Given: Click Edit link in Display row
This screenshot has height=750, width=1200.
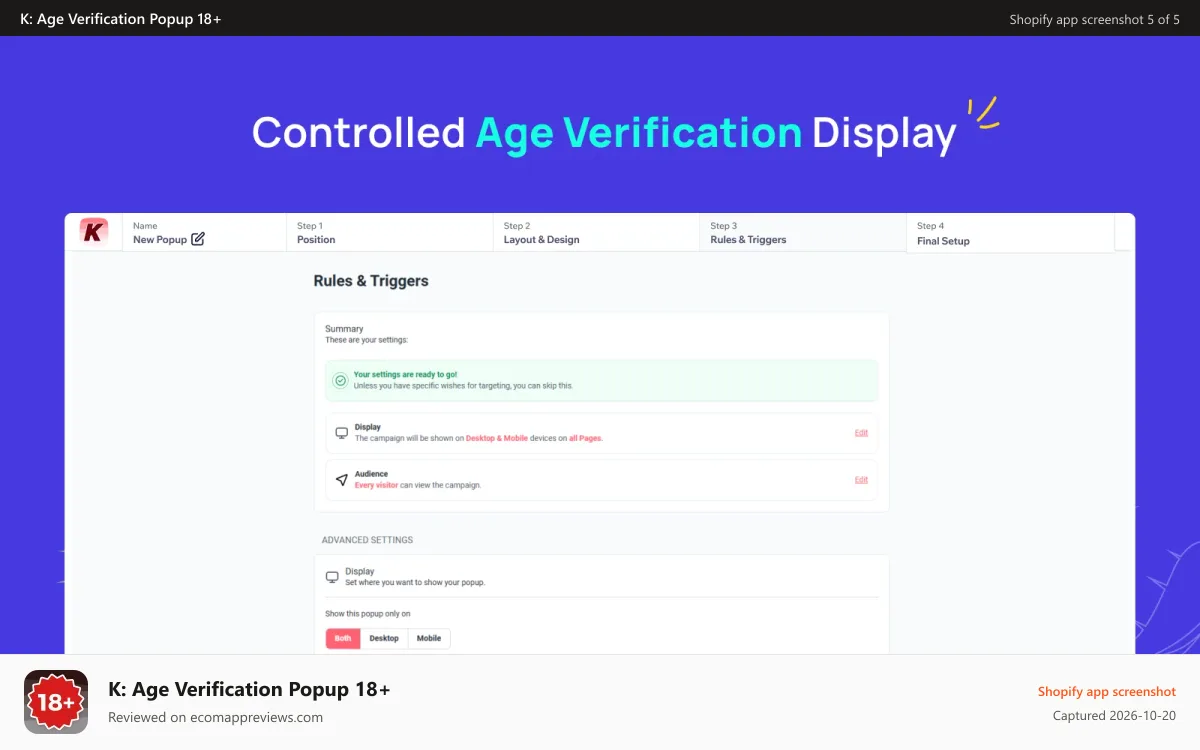Looking at the screenshot, I should coord(861,433).
